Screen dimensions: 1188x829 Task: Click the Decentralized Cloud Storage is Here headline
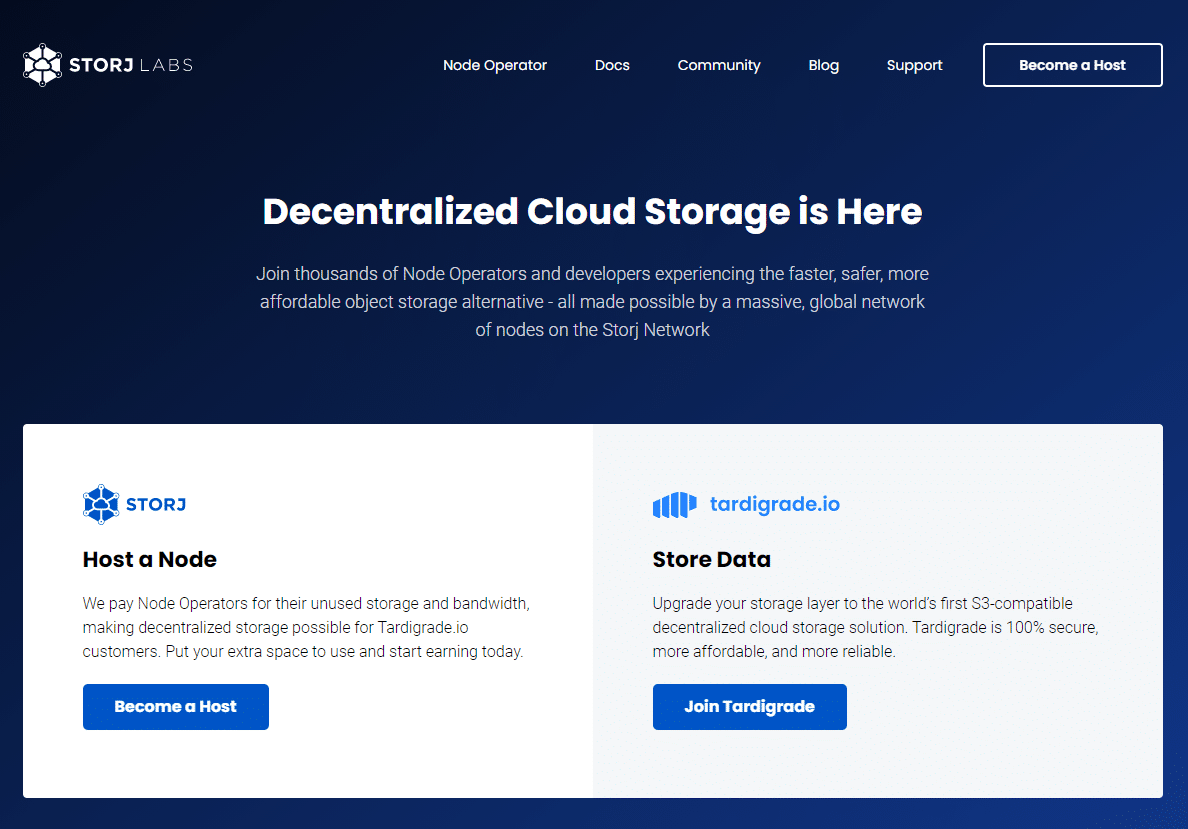click(x=592, y=212)
